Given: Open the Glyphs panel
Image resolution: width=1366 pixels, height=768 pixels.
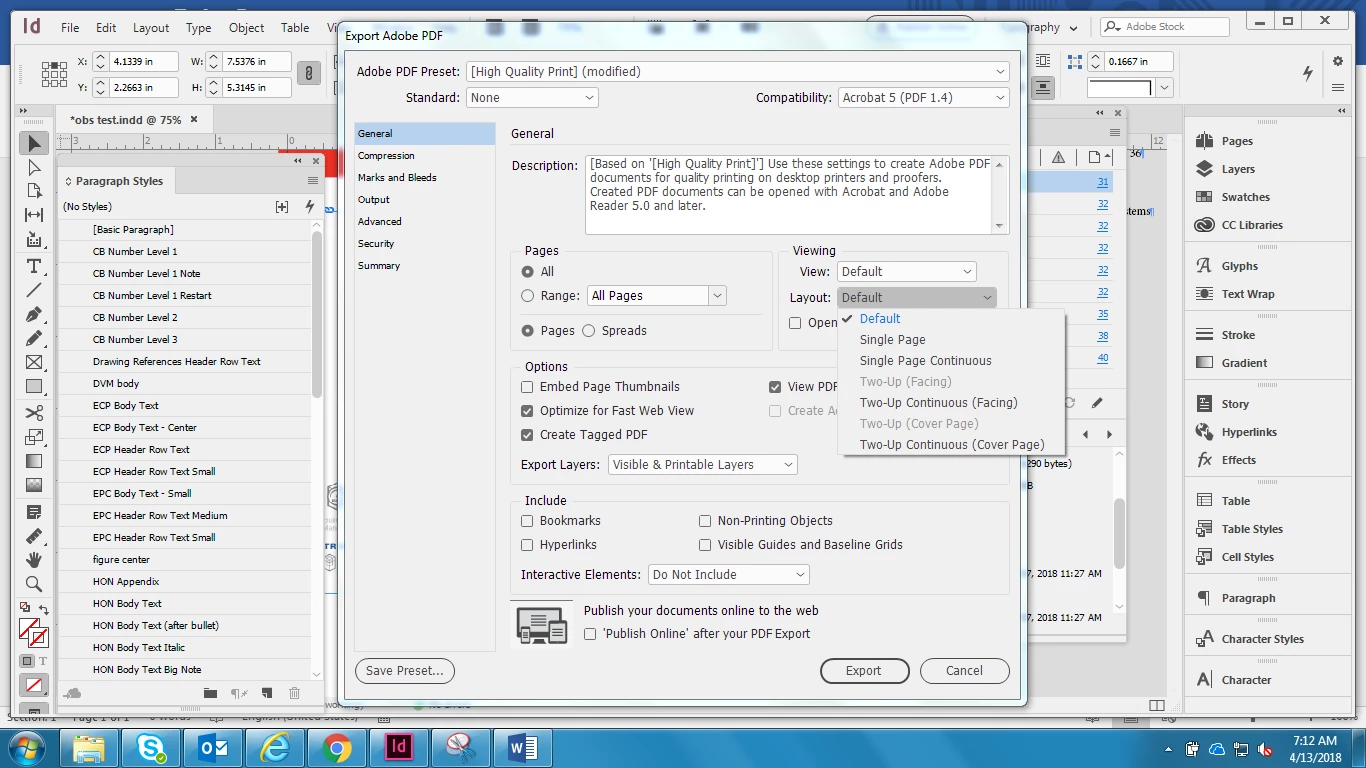Looking at the screenshot, I should coord(1239,266).
